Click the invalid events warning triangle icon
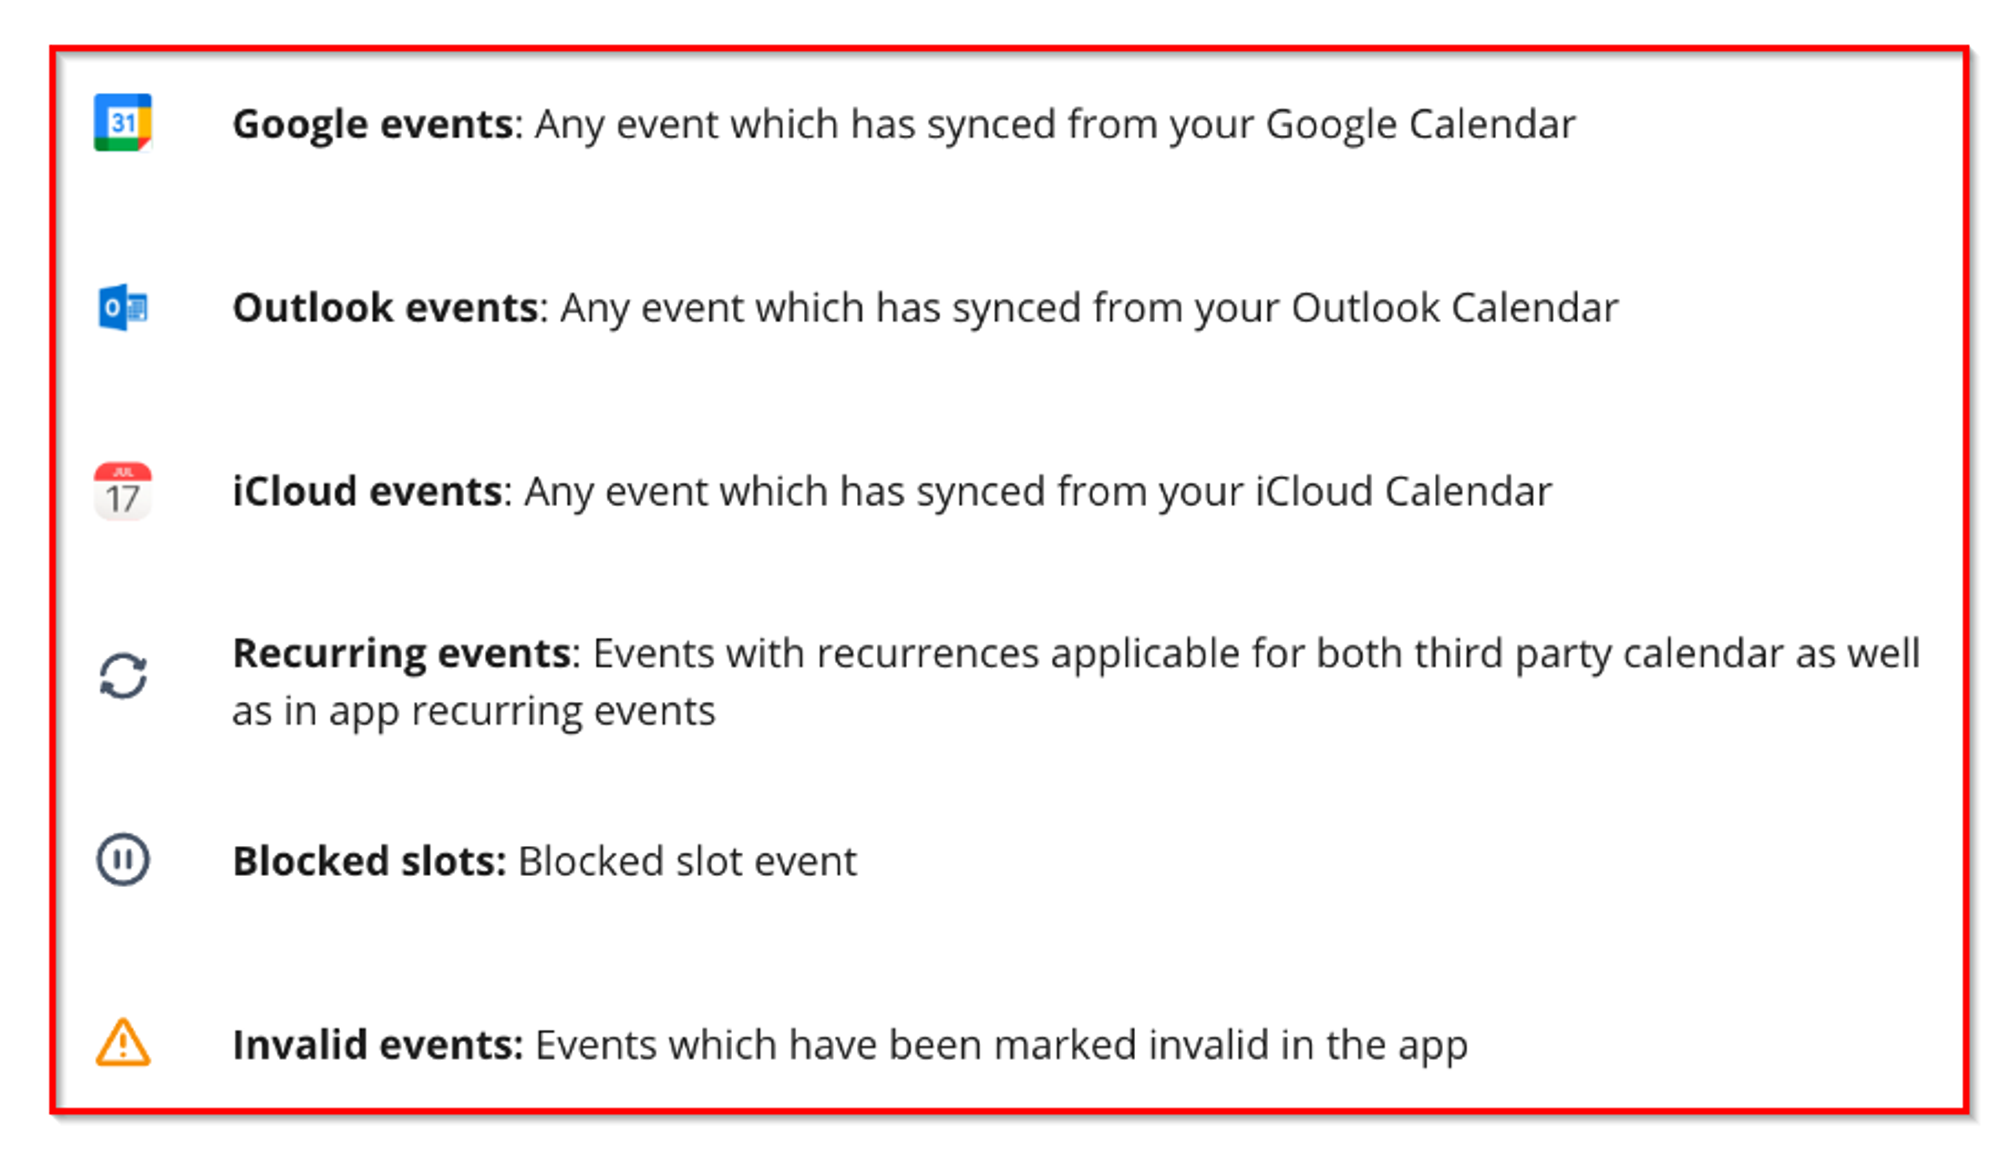Screen dimensions: 2000x1150 click(123, 1043)
